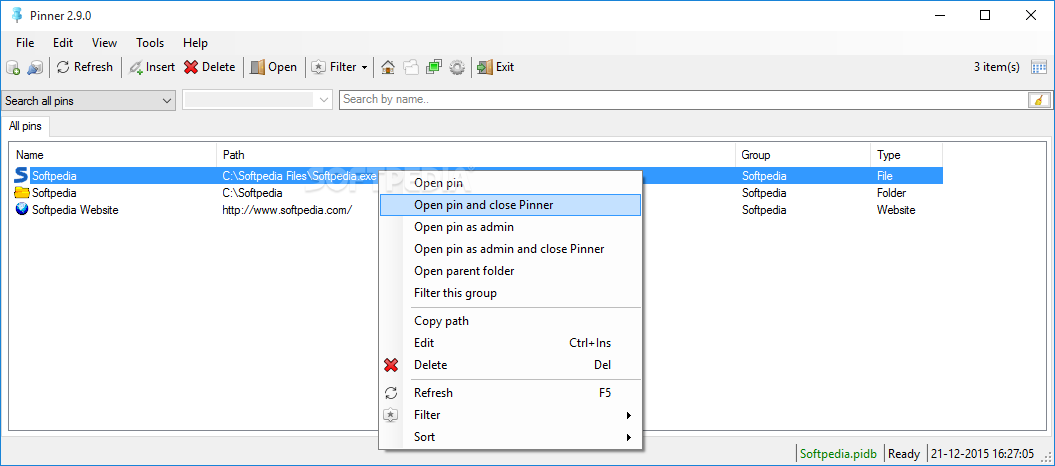Click the 'Folder' type cell
1055x466 pixels.
click(892, 193)
